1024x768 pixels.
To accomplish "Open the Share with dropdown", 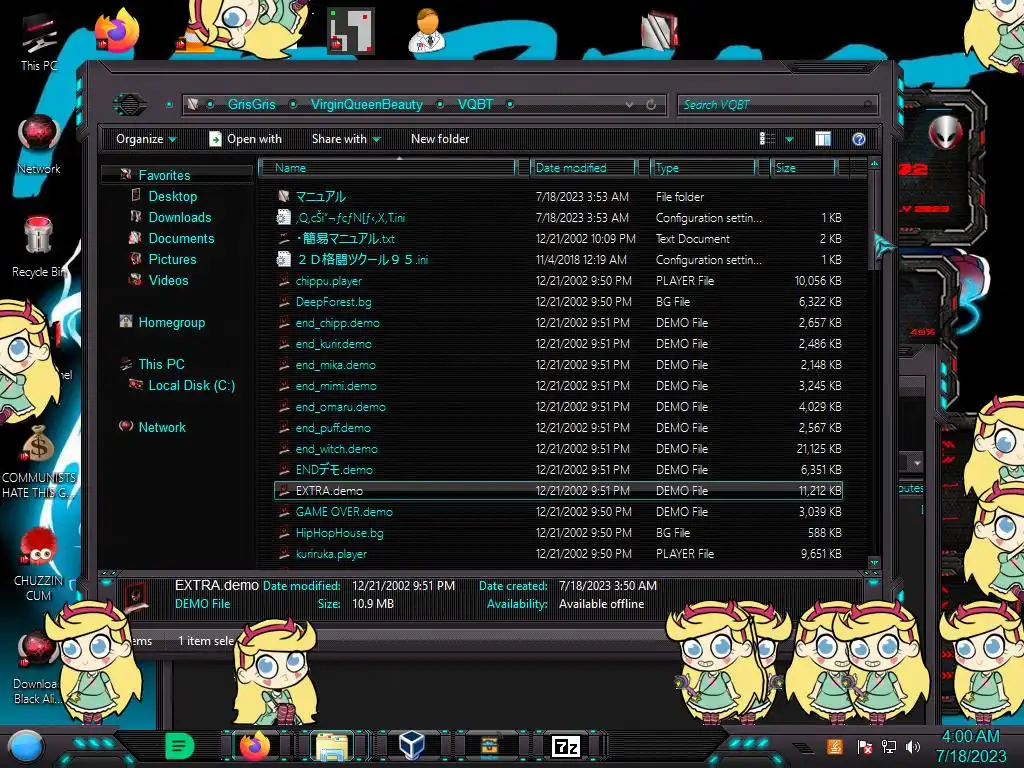I will pyautogui.click(x=346, y=139).
